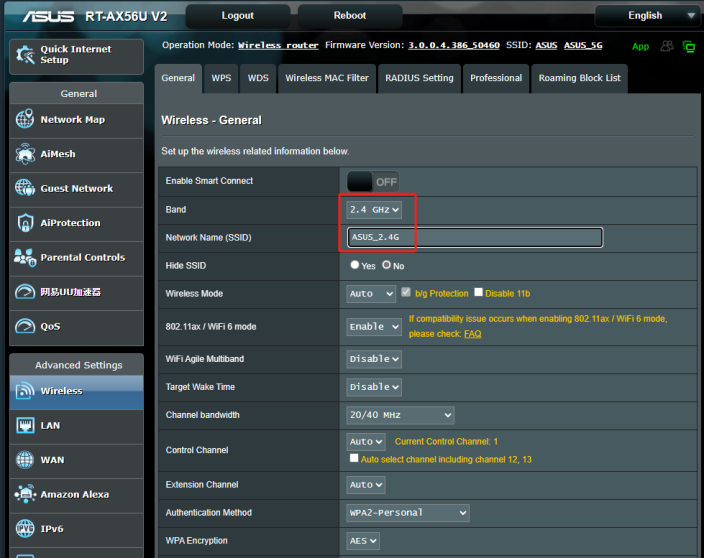This screenshot has width=704, height=558.
Task: Open QoS from sidebar
Action: click(77, 327)
